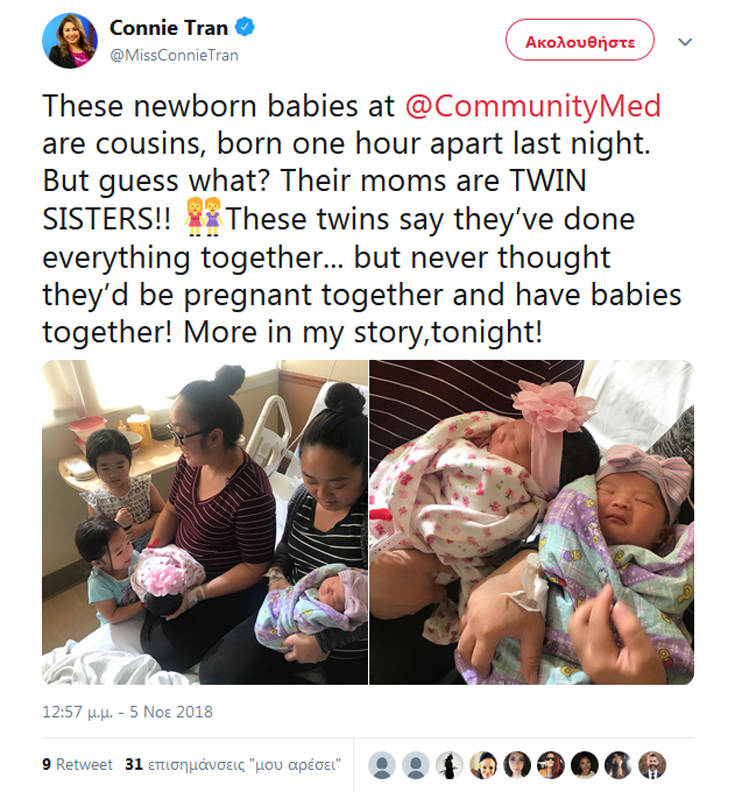Expand the tweet options chevron
This screenshot has width=735, height=792.
coord(685,42)
